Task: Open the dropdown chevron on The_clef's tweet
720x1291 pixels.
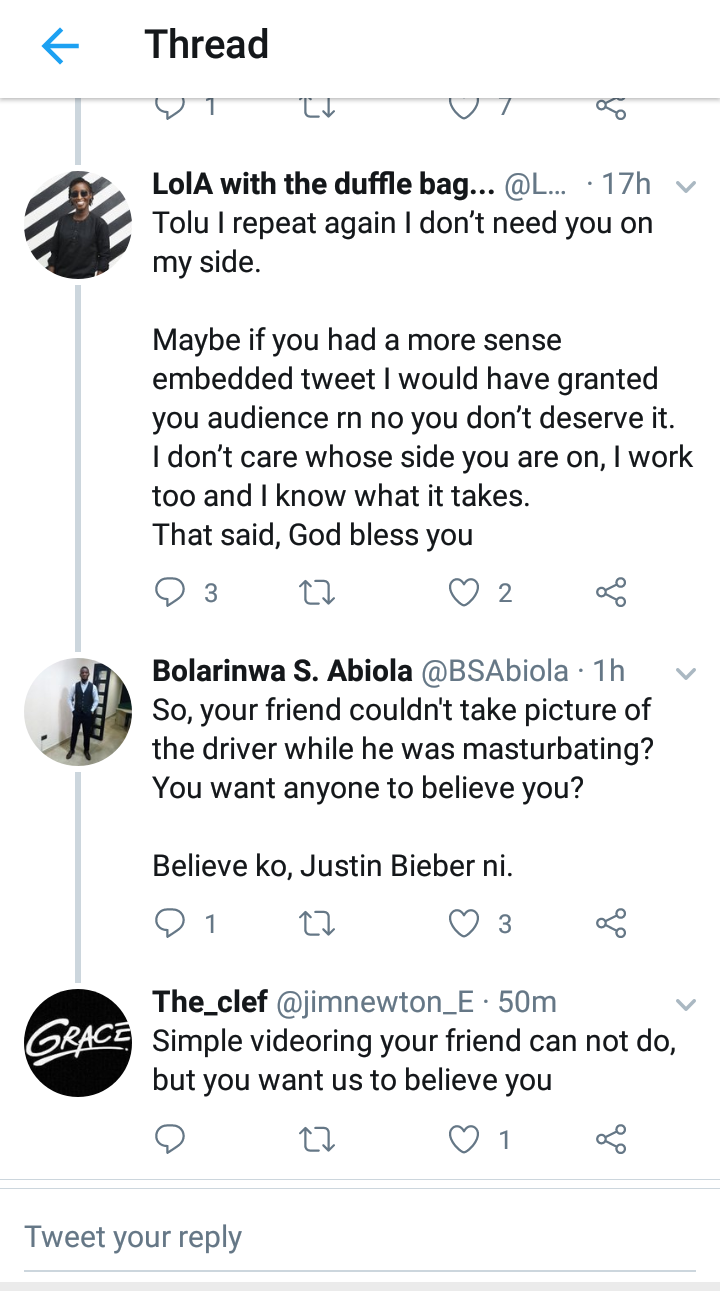Action: tap(686, 1003)
